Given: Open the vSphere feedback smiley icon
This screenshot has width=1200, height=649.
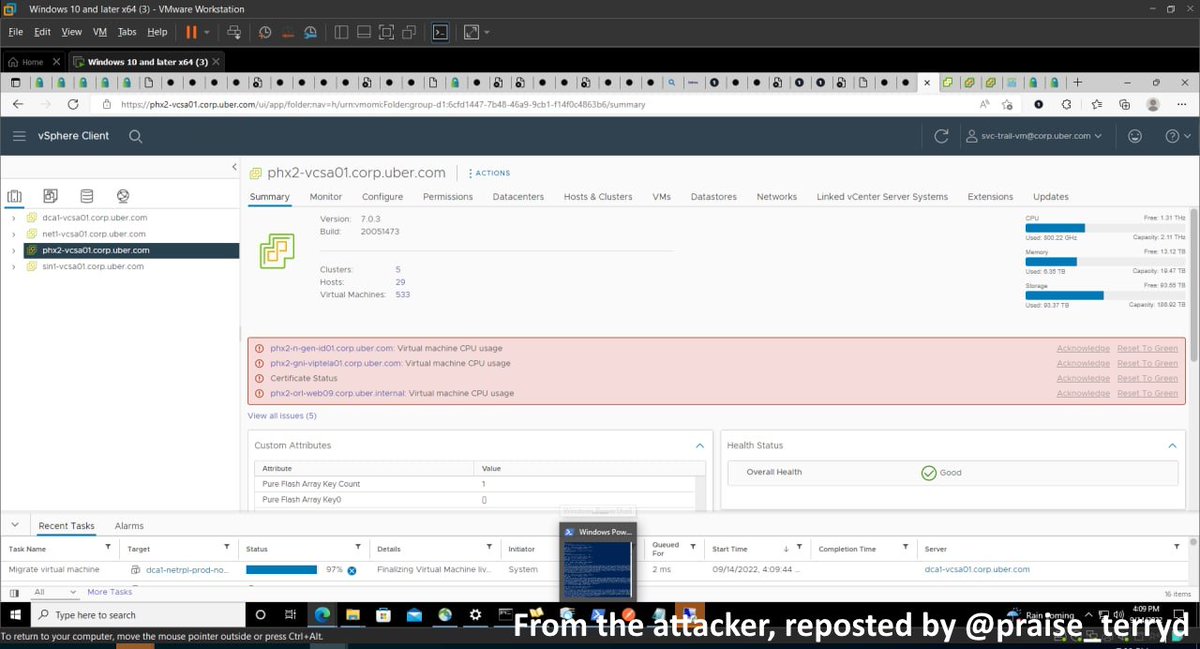Looking at the screenshot, I should [x=1134, y=136].
